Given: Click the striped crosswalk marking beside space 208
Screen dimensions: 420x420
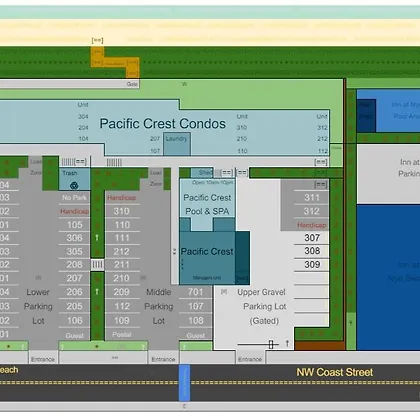Looking at the screenshot, I should pos(97,265).
